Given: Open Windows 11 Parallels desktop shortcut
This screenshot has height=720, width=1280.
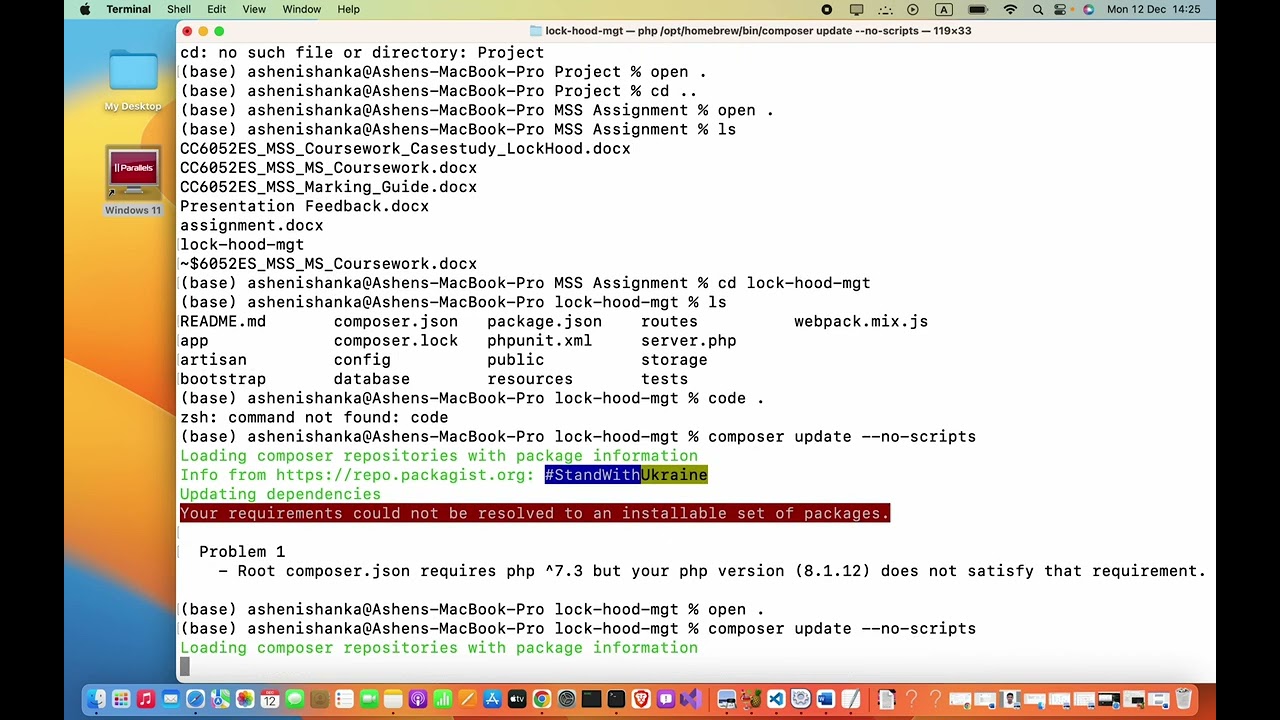Looking at the screenshot, I should 133,181.
